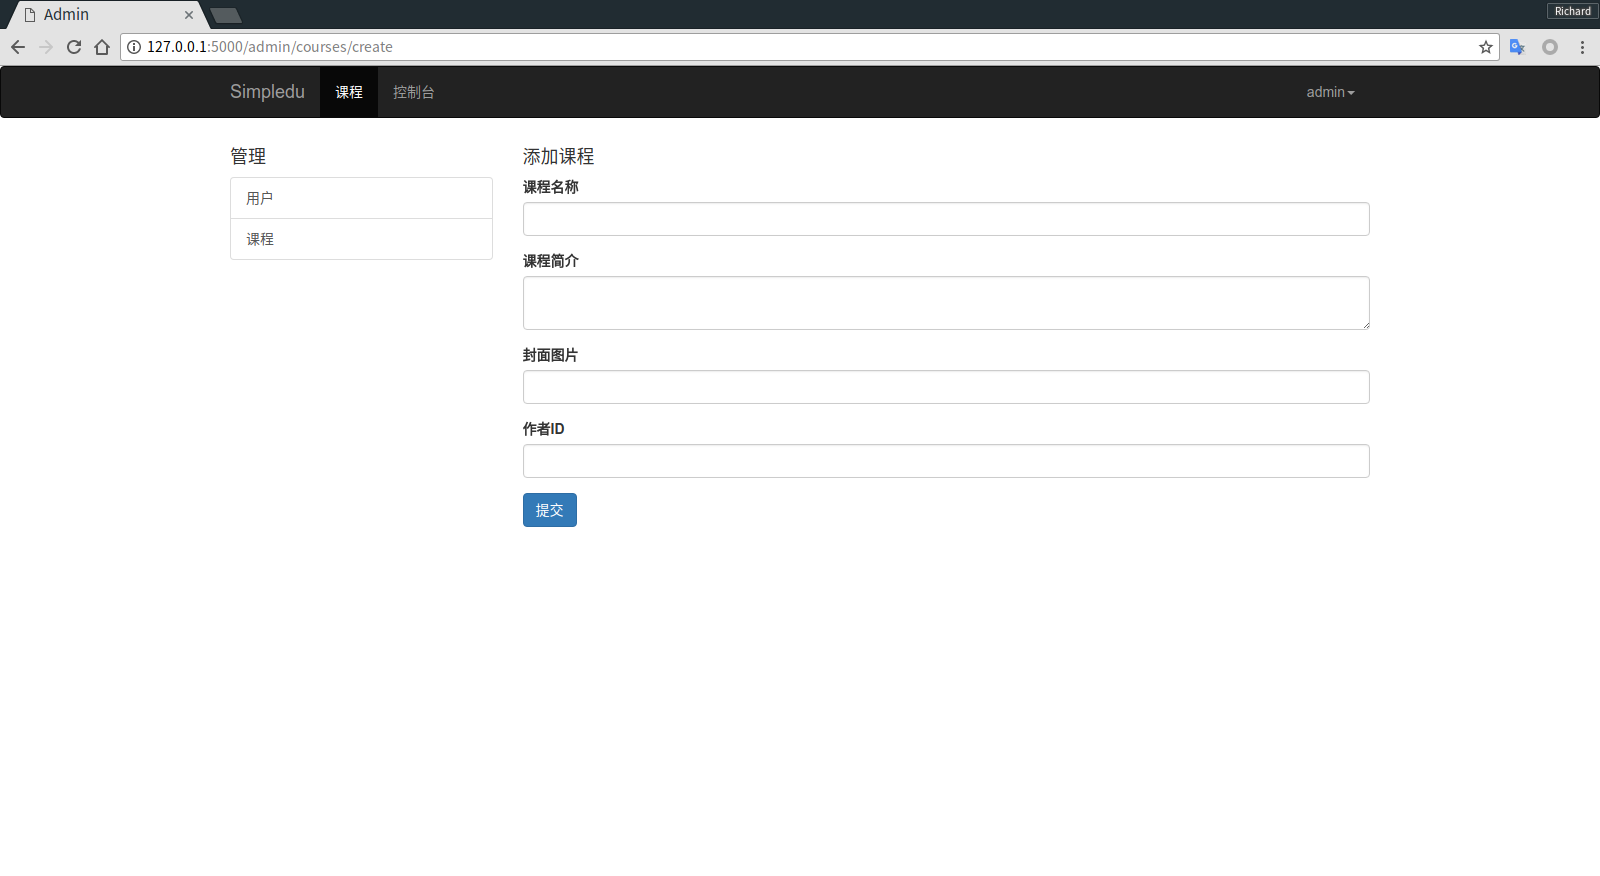The image size is (1600, 876).
Task: Open 课程 in the sidebar list
Action: click(361, 239)
